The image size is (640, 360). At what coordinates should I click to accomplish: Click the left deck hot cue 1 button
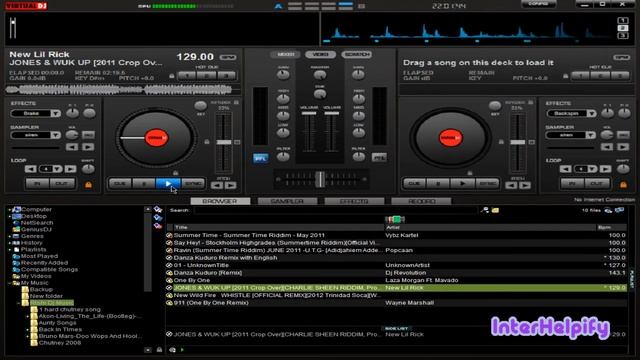click(x=187, y=76)
